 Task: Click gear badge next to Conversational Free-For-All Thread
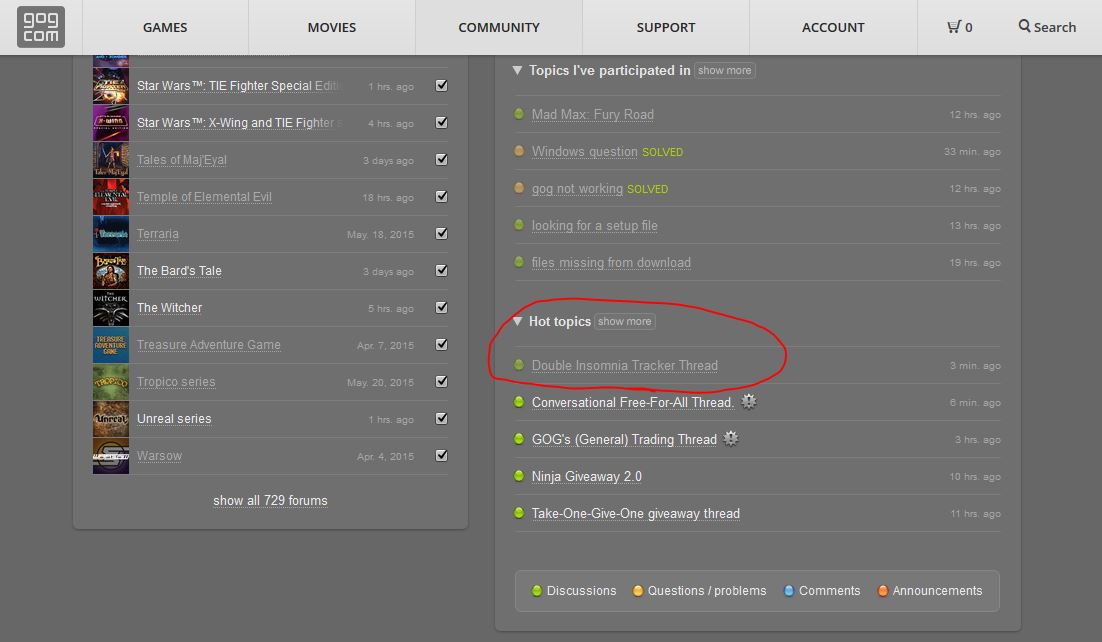tap(748, 402)
